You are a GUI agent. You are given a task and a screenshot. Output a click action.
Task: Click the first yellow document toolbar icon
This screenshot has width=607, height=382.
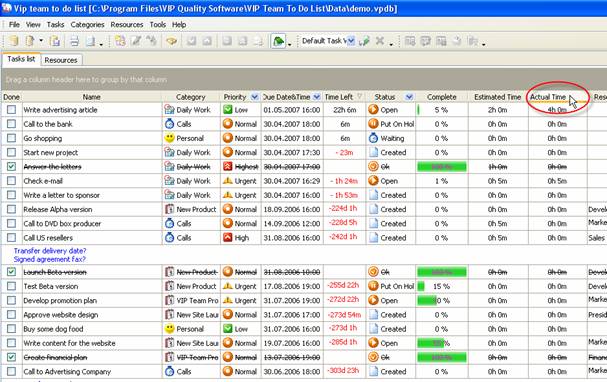14,41
